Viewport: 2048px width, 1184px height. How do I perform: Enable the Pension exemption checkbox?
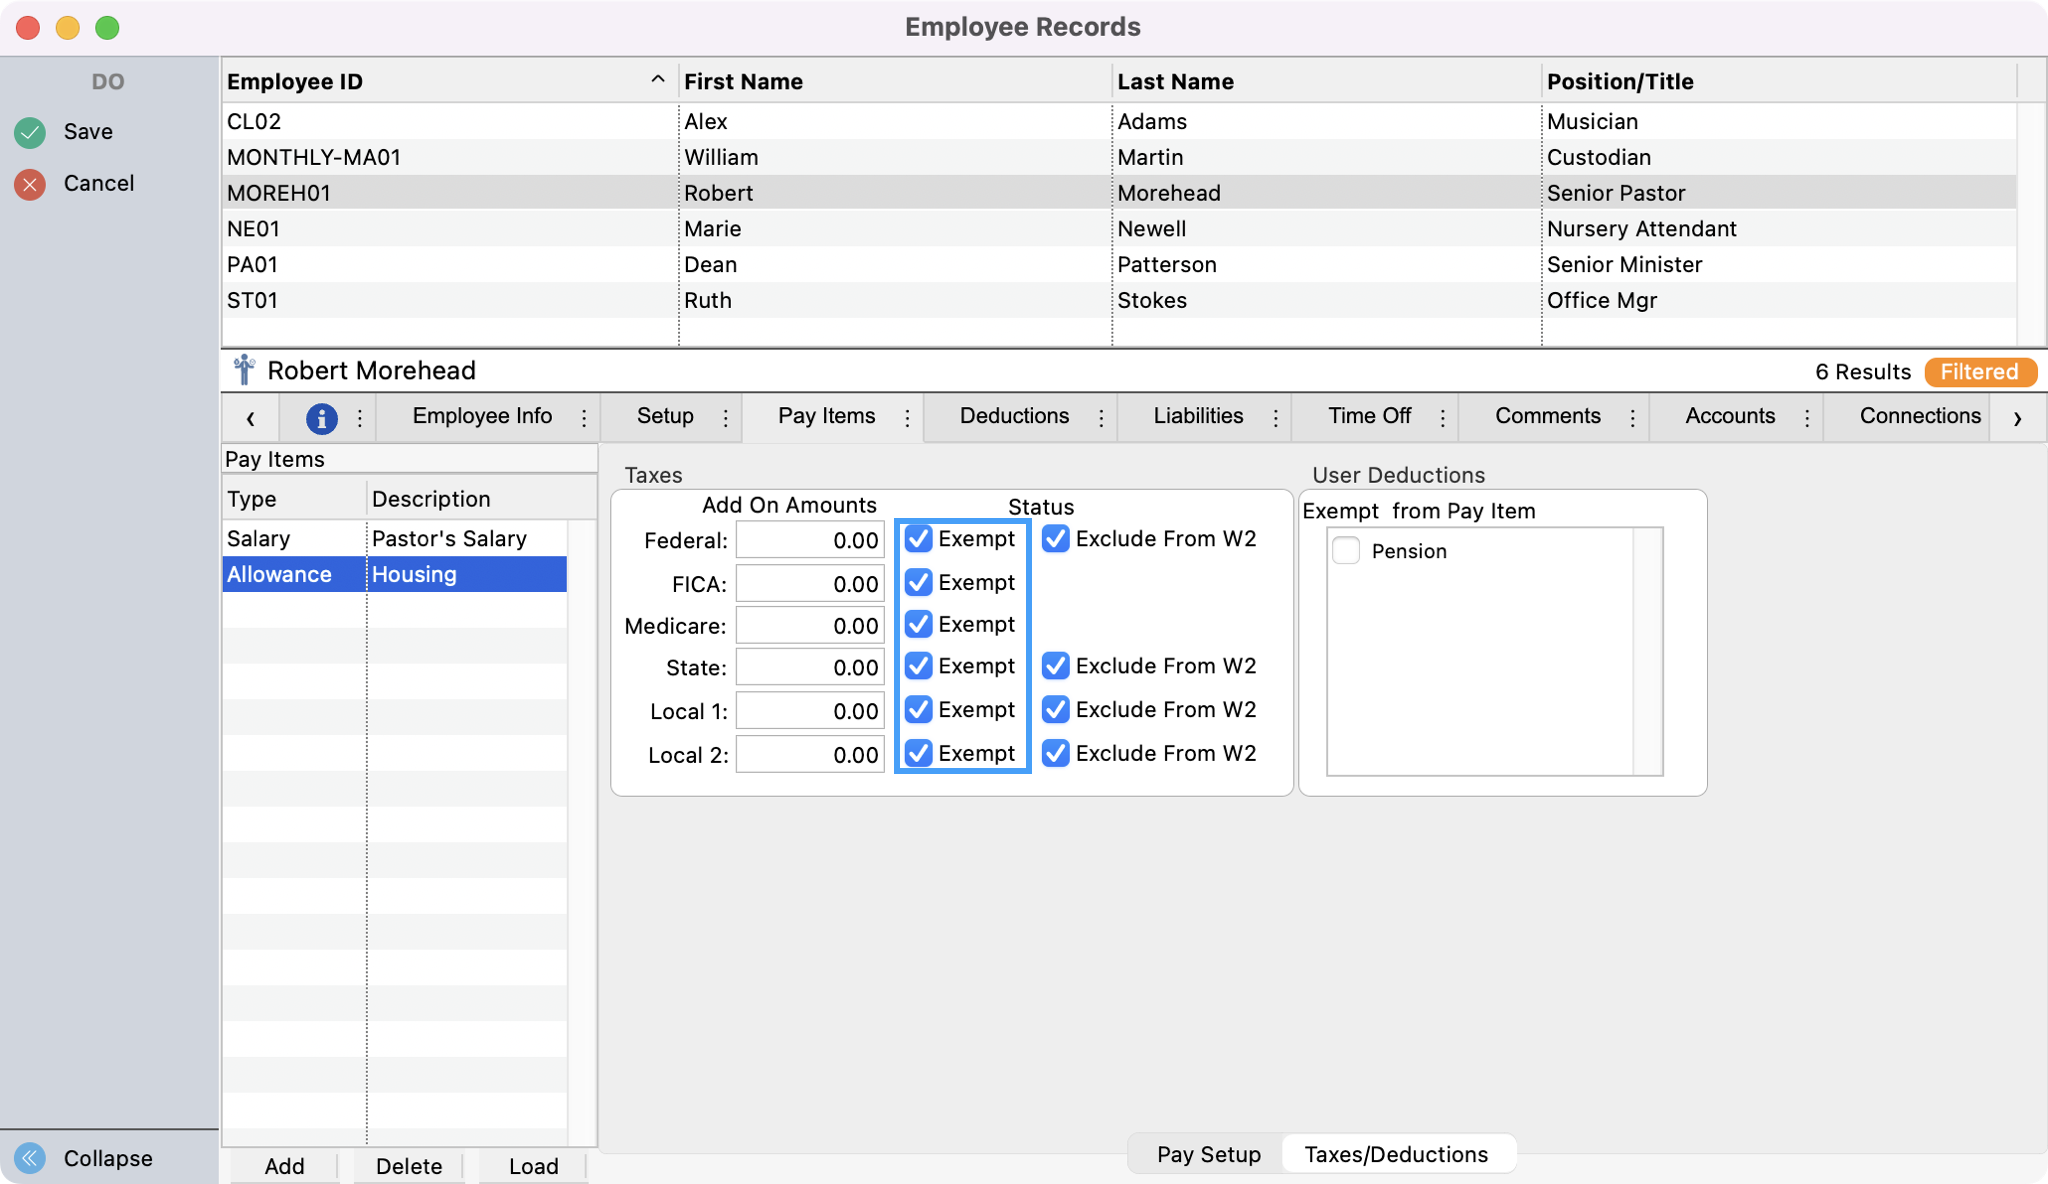click(x=1346, y=551)
